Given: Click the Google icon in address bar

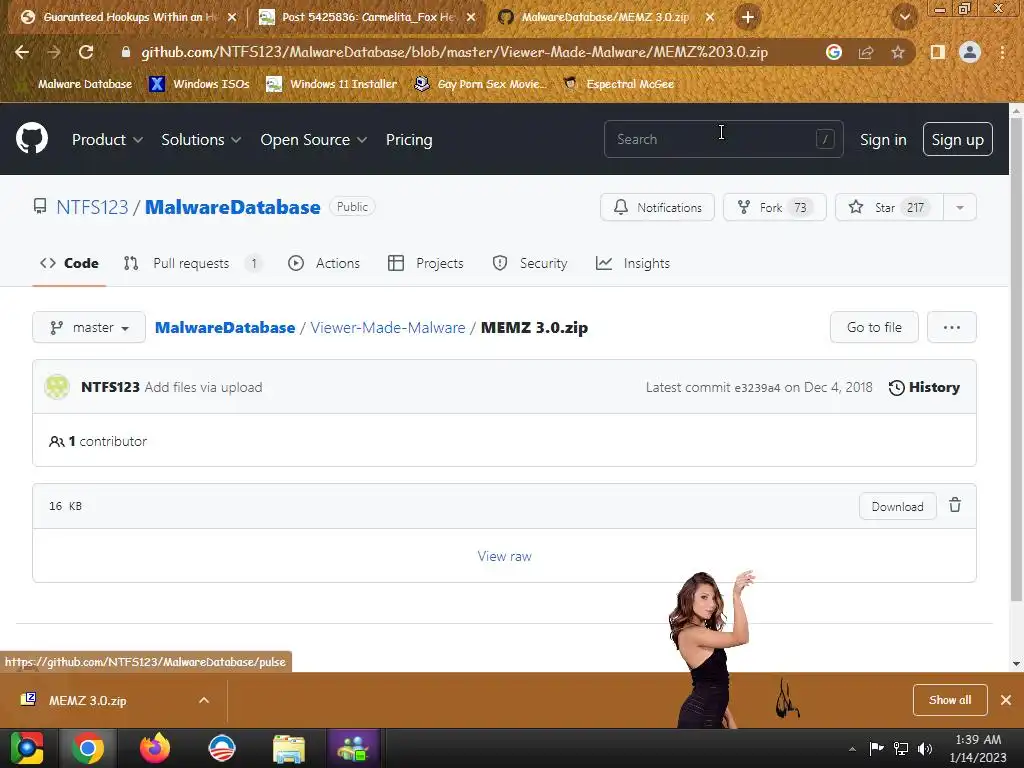Looking at the screenshot, I should point(834,52).
